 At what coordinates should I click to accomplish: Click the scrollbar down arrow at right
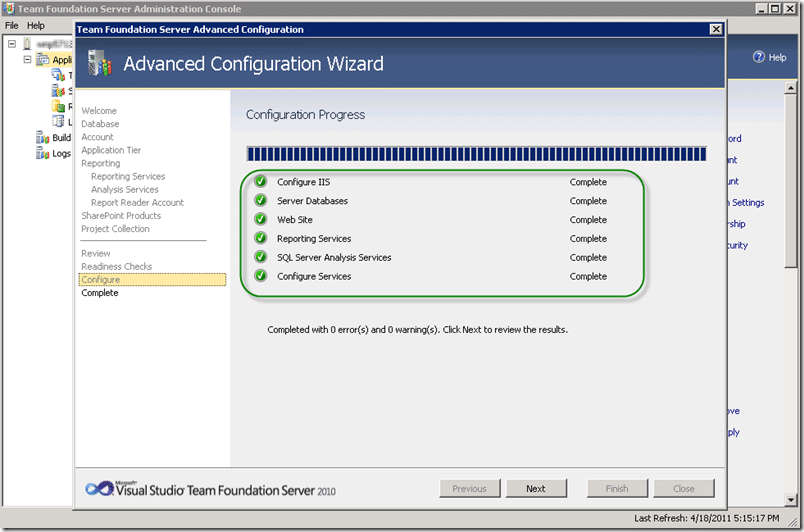[791, 499]
